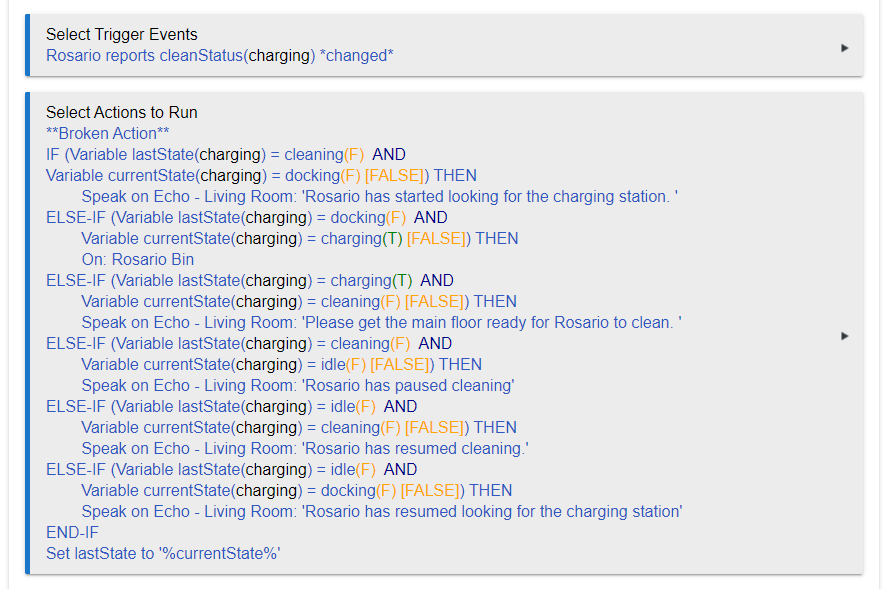Click the Select Actions to Run heading

tap(121, 113)
